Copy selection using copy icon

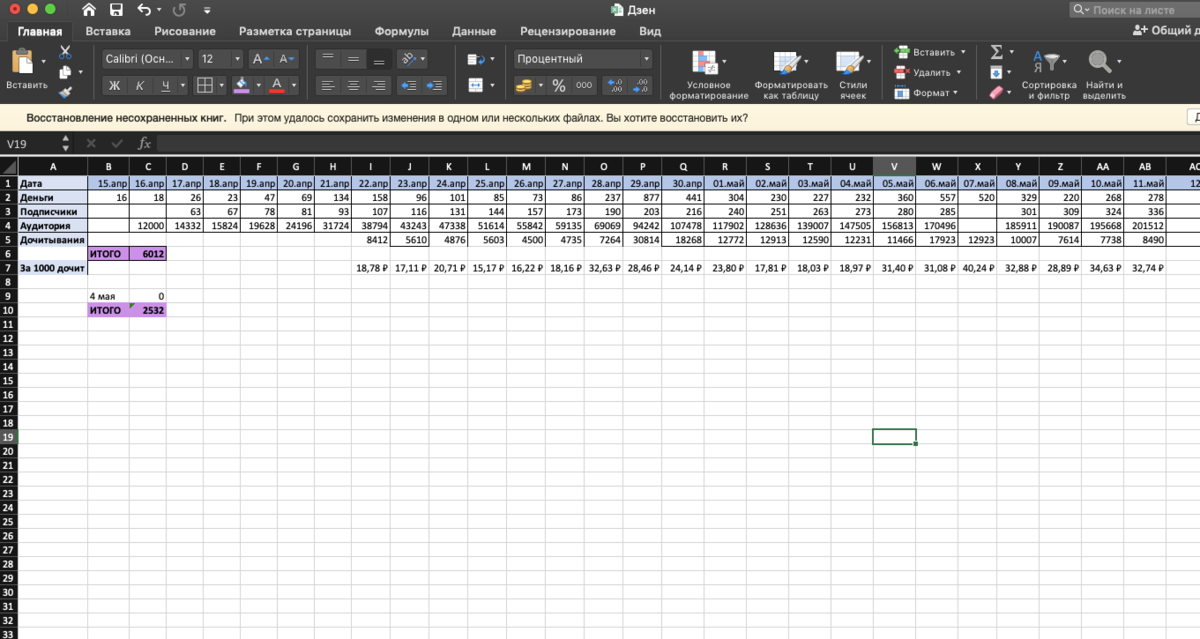(x=65, y=72)
